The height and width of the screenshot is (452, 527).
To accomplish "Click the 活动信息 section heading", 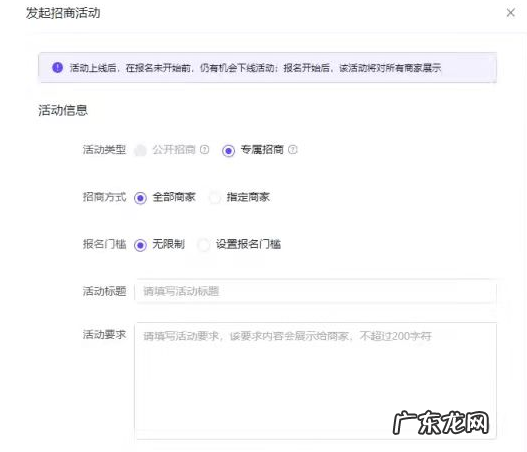I will (x=63, y=110).
